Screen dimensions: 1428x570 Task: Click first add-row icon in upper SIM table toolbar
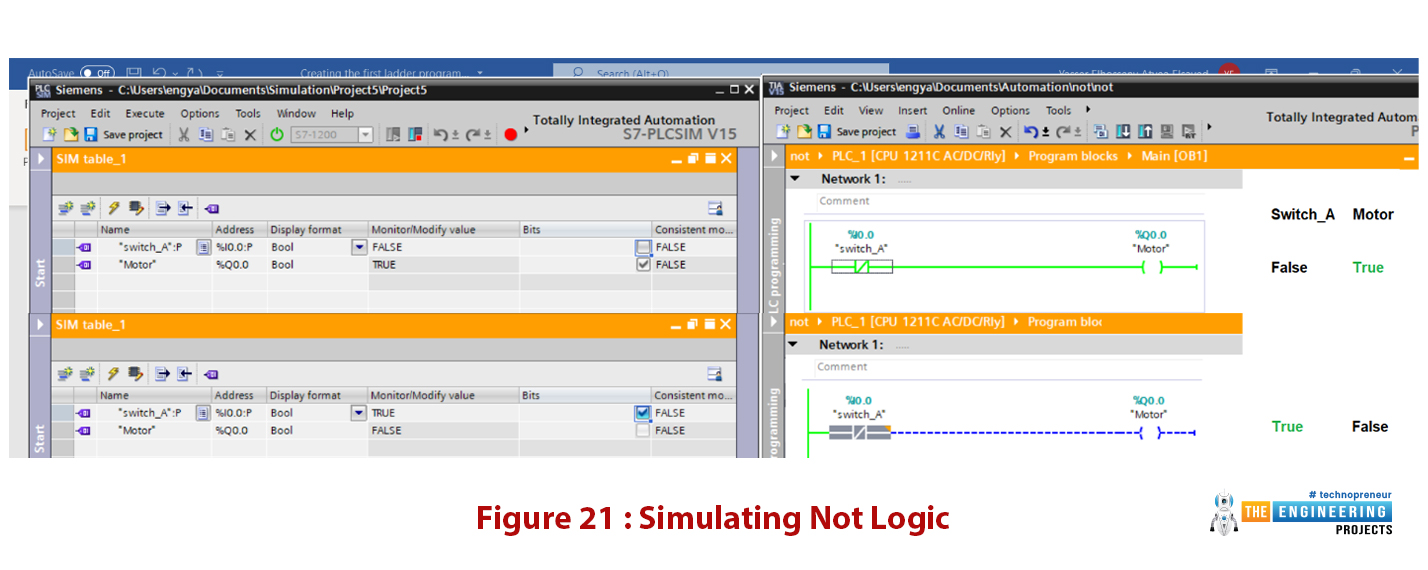[x=66, y=208]
